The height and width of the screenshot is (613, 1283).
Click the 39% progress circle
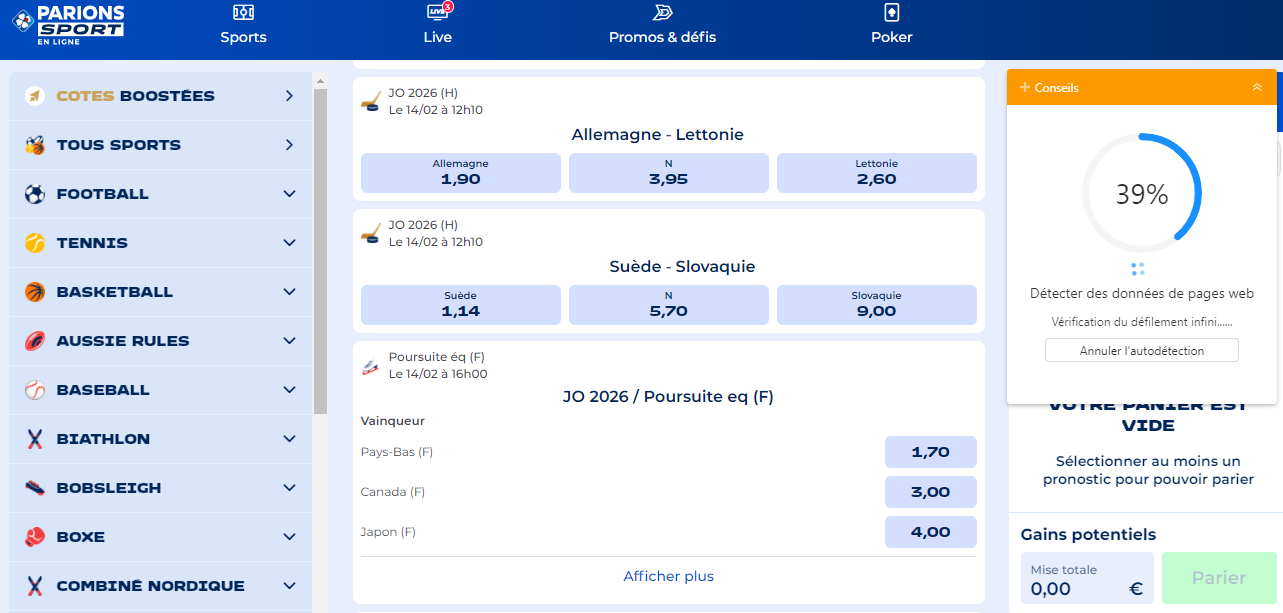click(x=1142, y=193)
